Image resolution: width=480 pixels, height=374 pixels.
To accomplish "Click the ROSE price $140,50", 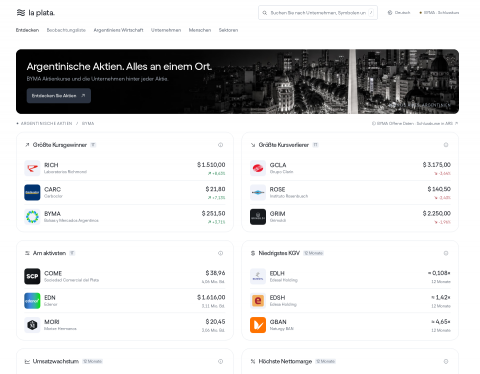I will [439, 189].
